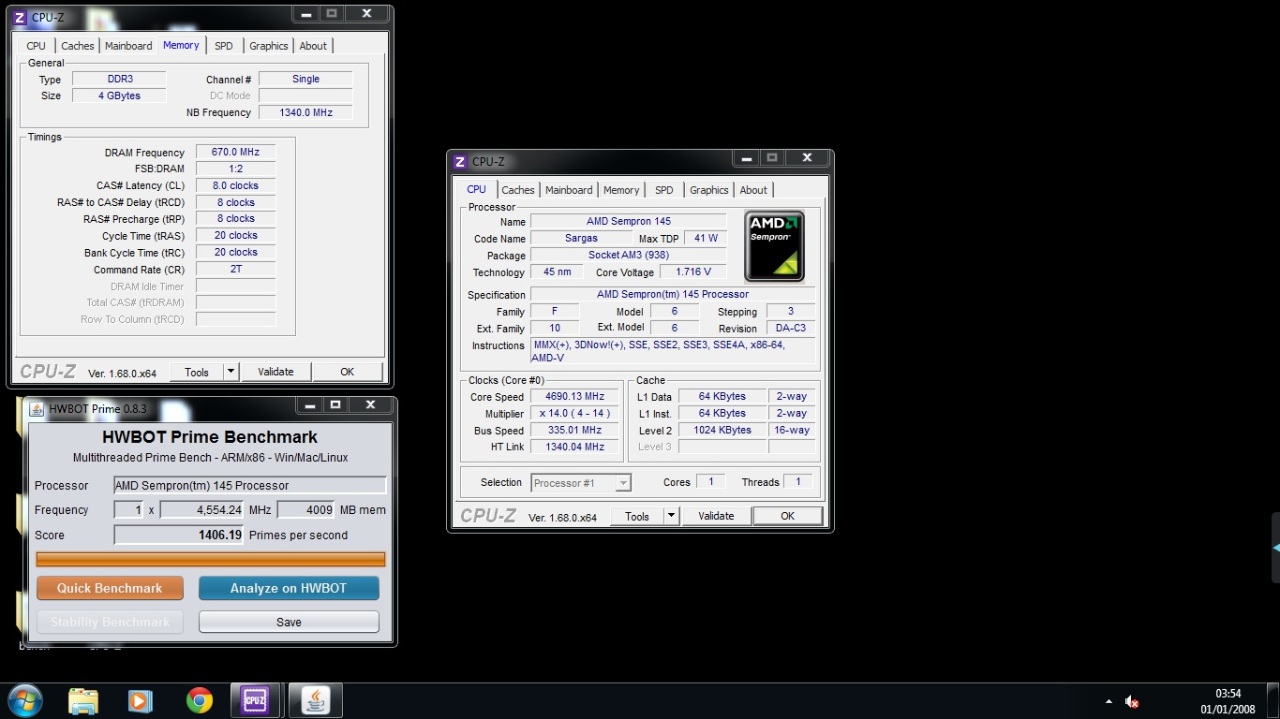Click the Bus Speed 335.01 MHz value
Viewport: 1280px width, 719px height.
pyautogui.click(x=573, y=430)
